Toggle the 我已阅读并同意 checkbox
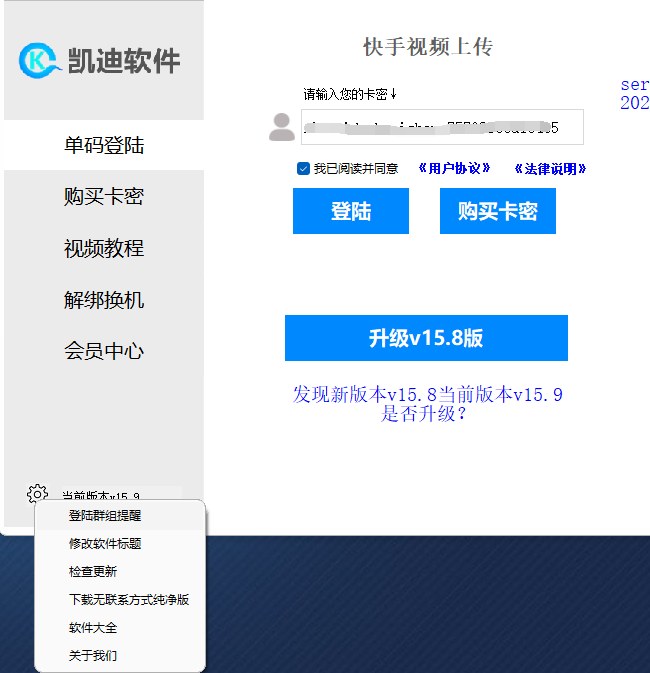The image size is (650, 673). click(303, 169)
